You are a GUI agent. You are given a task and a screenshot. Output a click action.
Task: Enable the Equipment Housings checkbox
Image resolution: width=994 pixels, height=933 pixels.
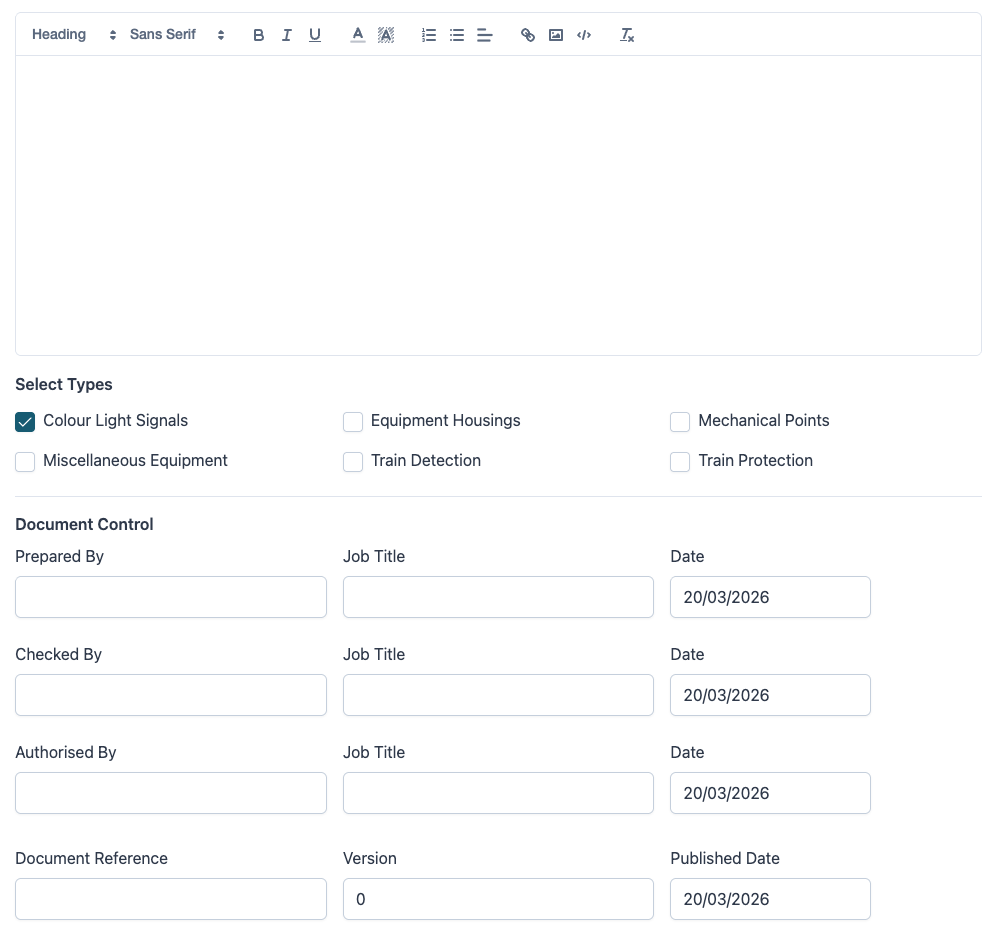coord(353,421)
